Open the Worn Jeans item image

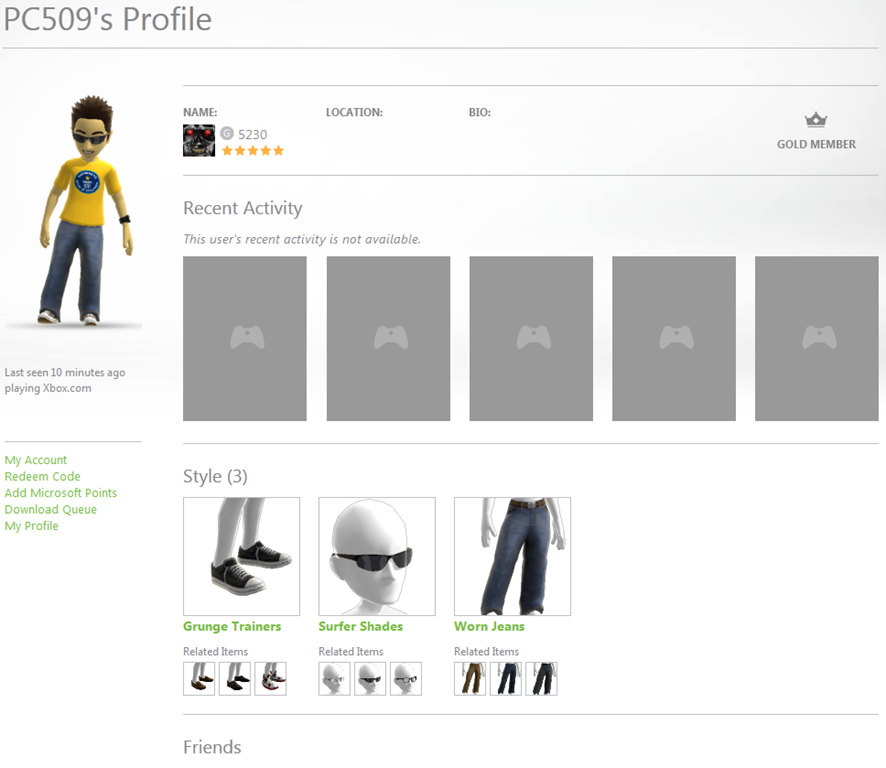(x=512, y=556)
